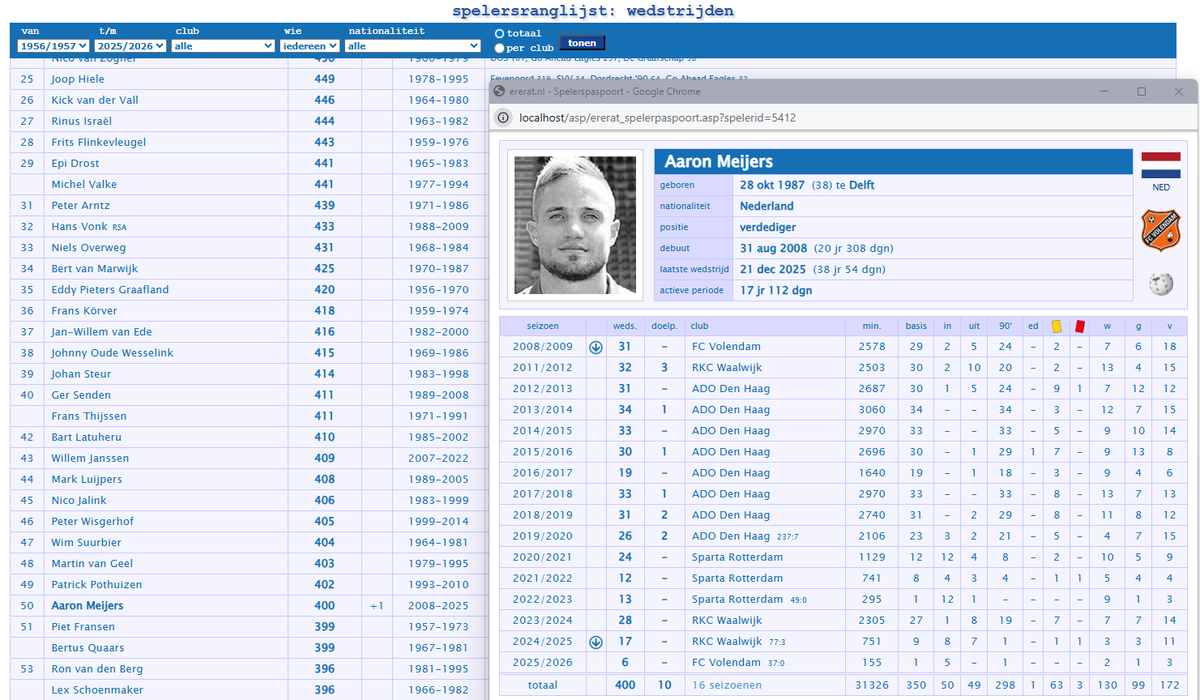Open Piet Fransen's player entry
The width and height of the screenshot is (1200, 700).
(x=85, y=627)
